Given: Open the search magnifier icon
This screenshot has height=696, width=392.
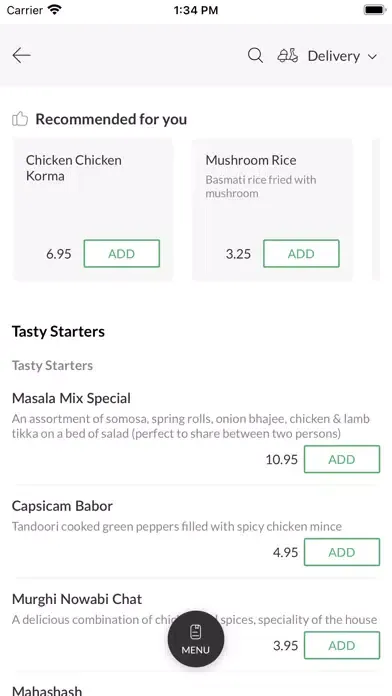Looking at the screenshot, I should click(x=255, y=55).
